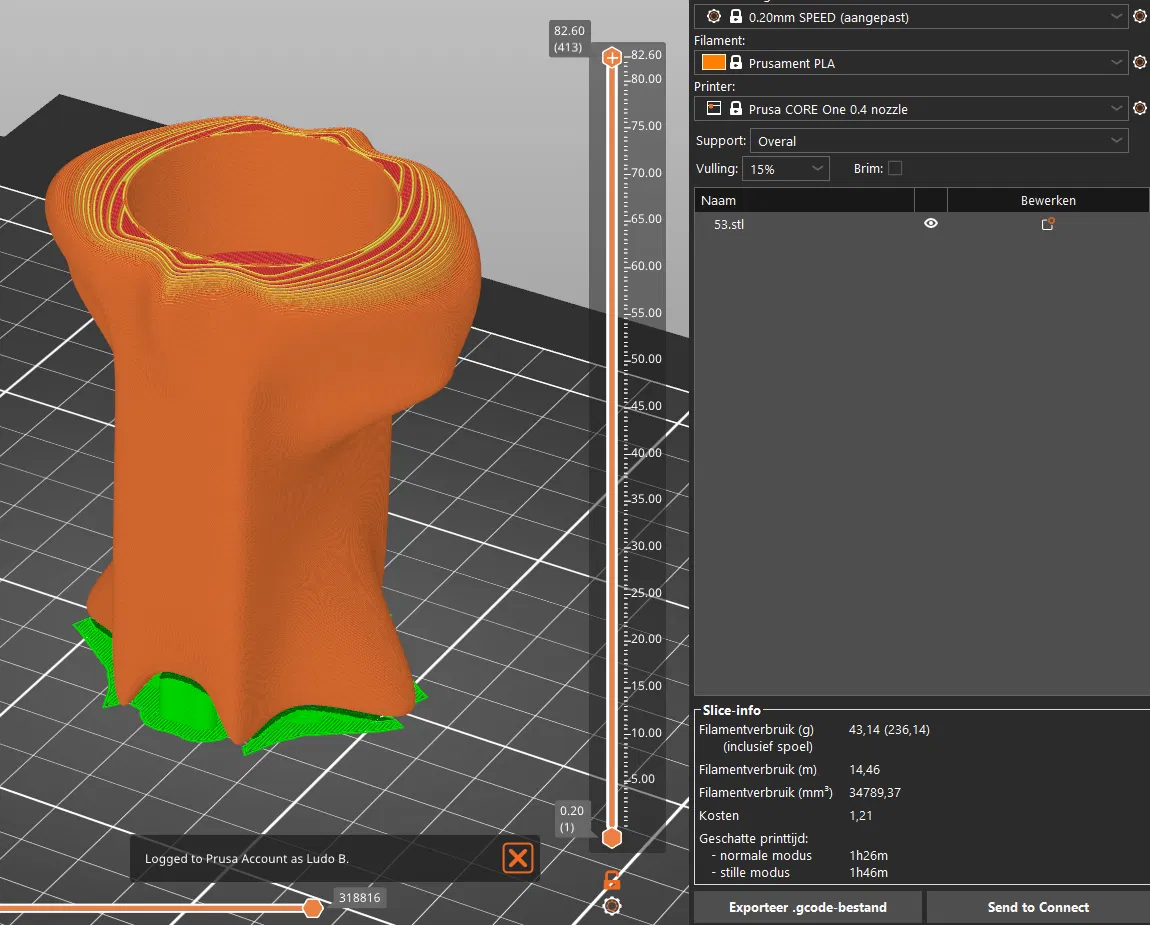Toggle visibility eye for 53.stl
The width and height of the screenshot is (1150, 925).
(931, 224)
